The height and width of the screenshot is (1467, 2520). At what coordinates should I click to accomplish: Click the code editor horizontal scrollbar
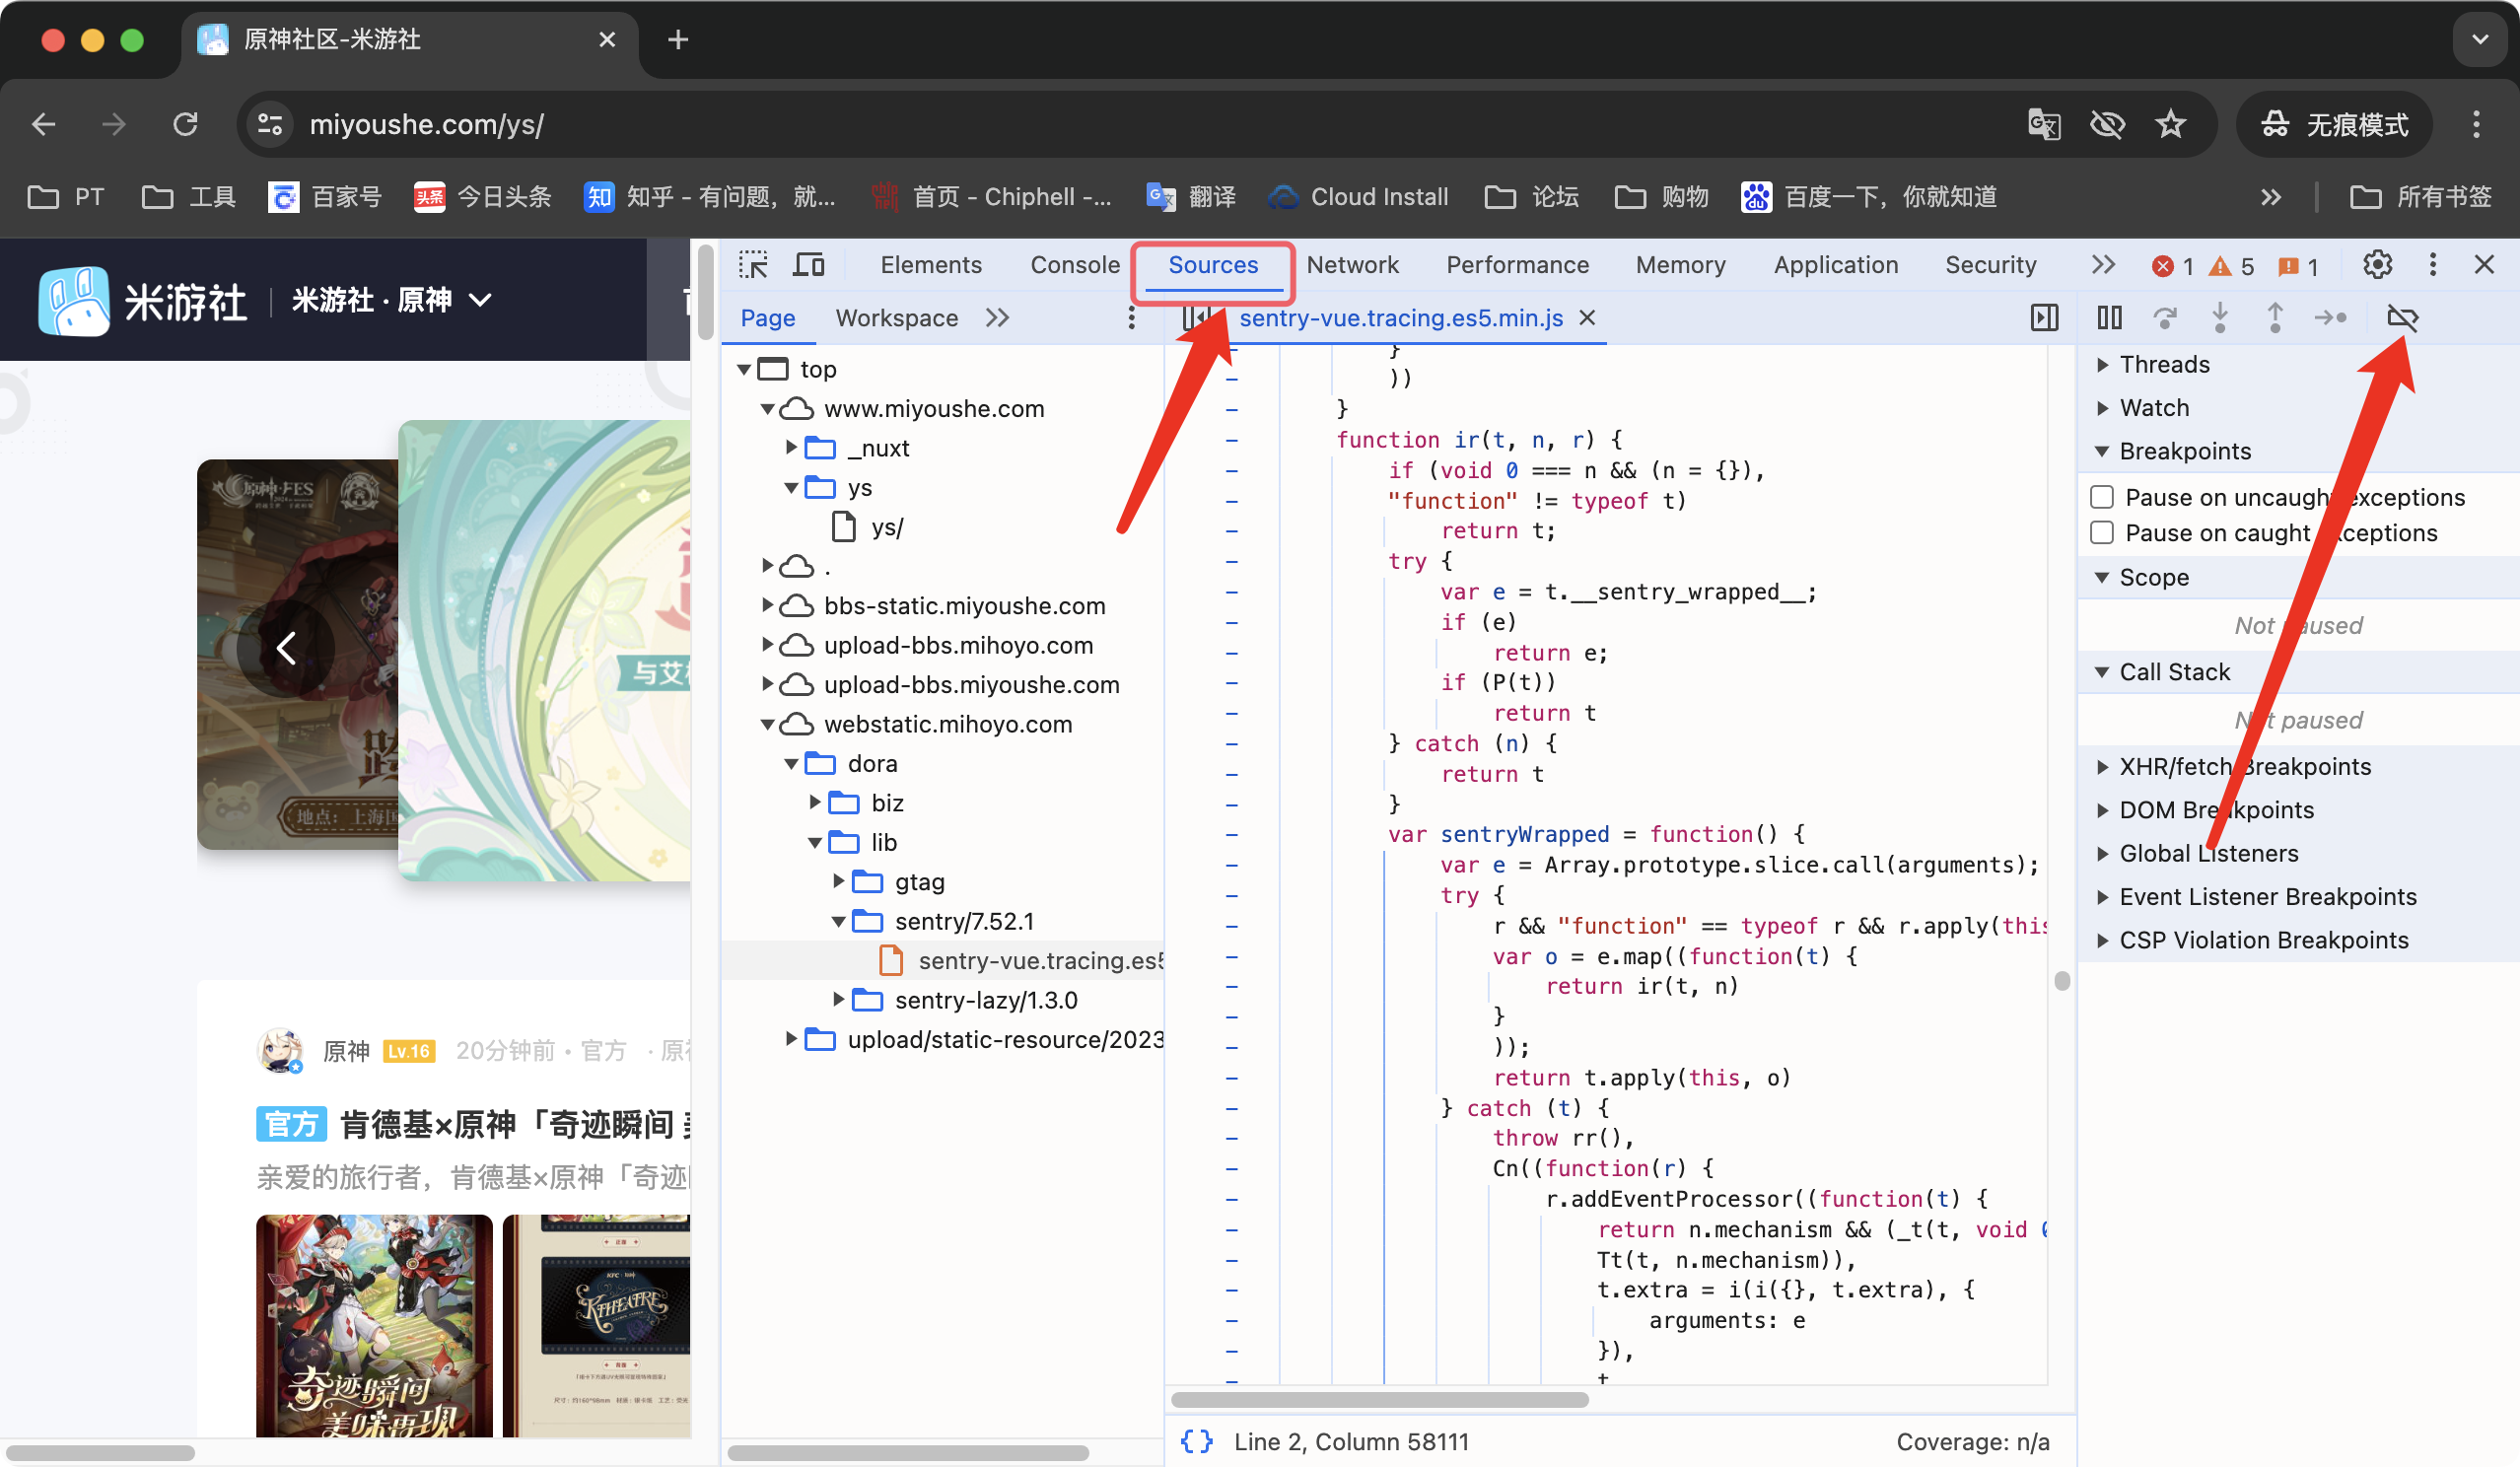pyautogui.click(x=1380, y=1399)
